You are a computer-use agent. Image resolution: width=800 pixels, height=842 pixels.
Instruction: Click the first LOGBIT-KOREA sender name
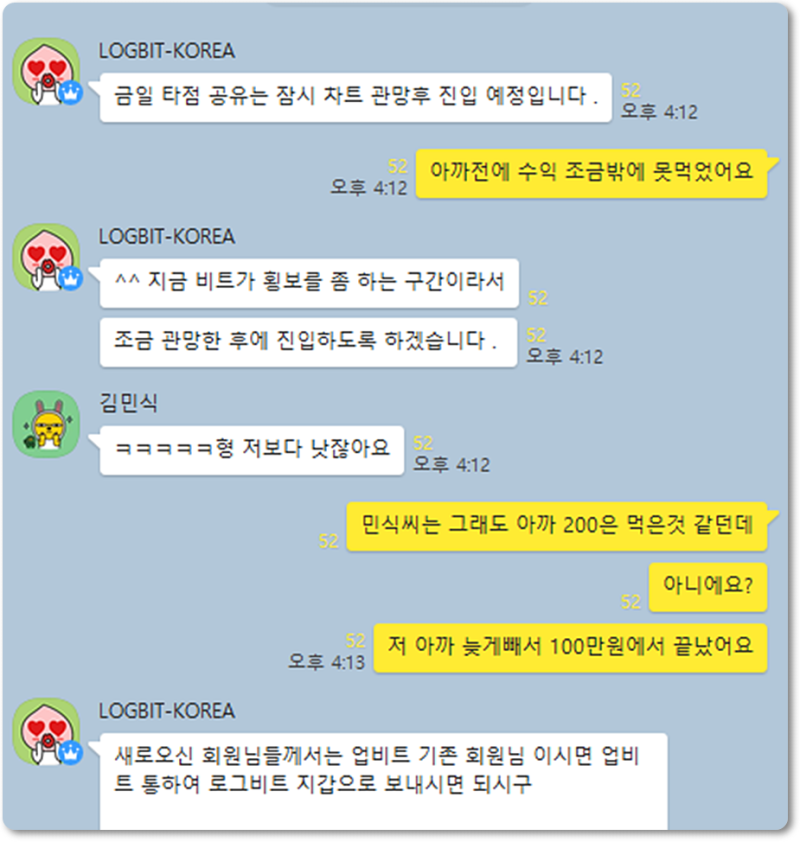tap(167, 51)
